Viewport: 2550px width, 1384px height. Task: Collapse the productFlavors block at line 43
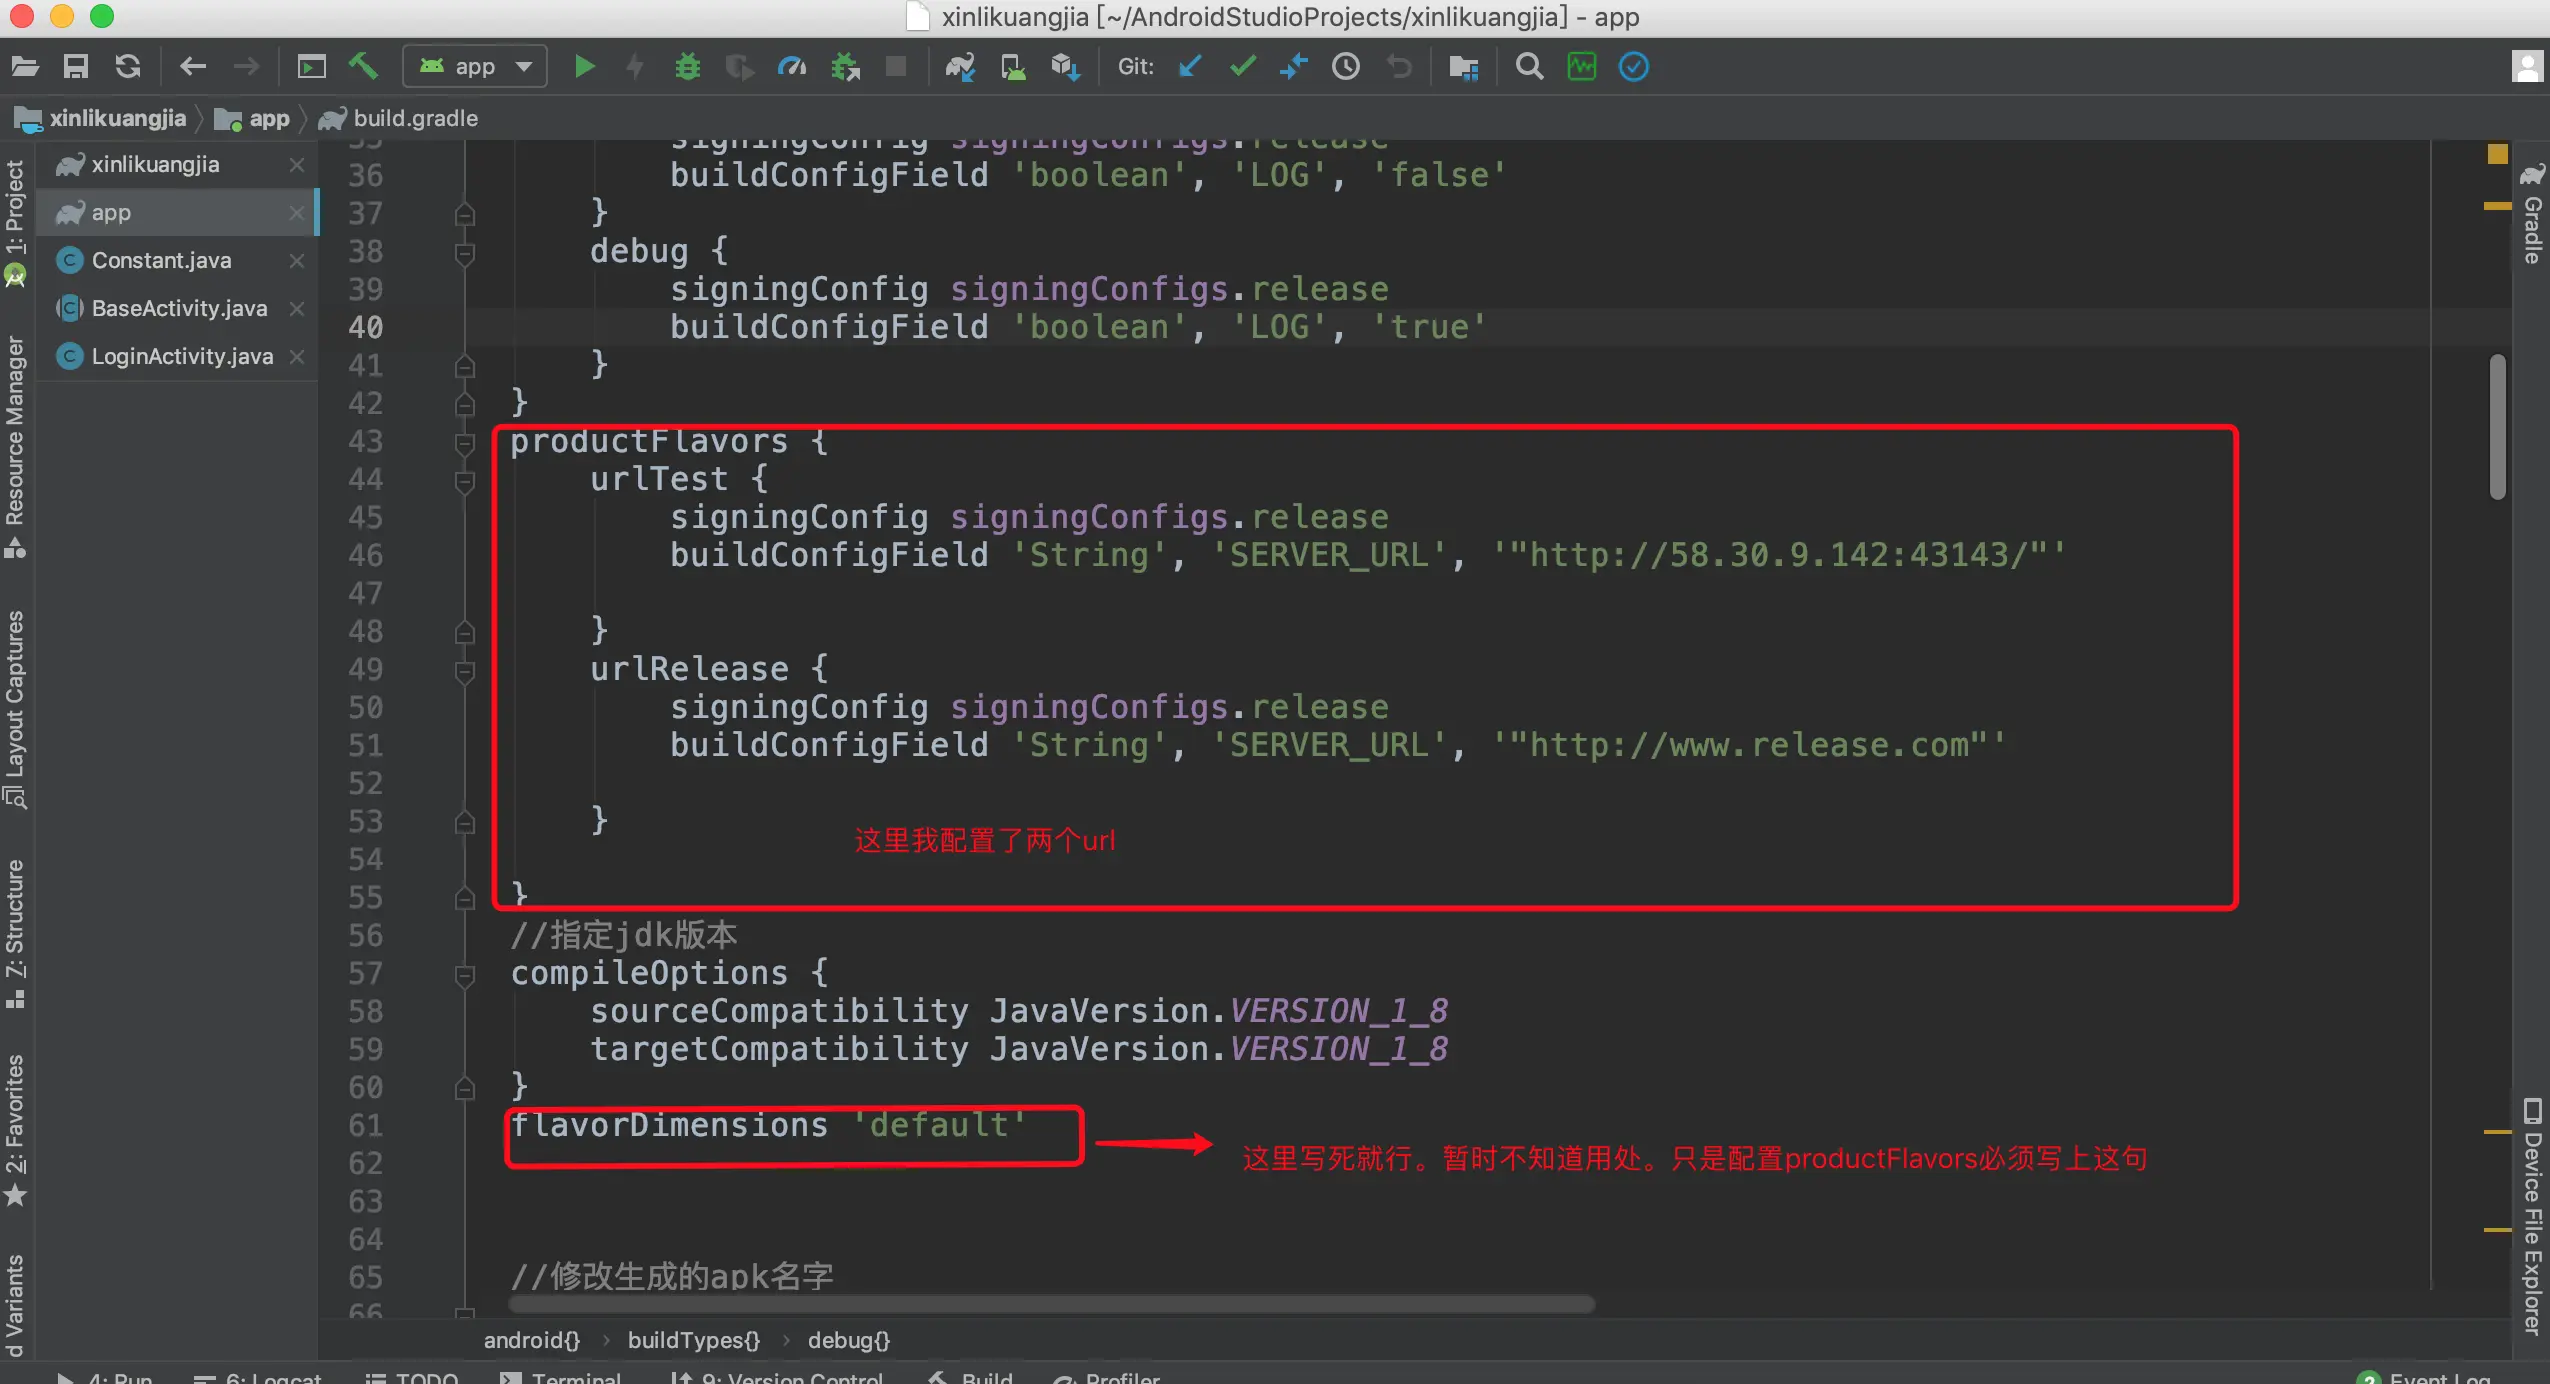[x=464, y=442]
